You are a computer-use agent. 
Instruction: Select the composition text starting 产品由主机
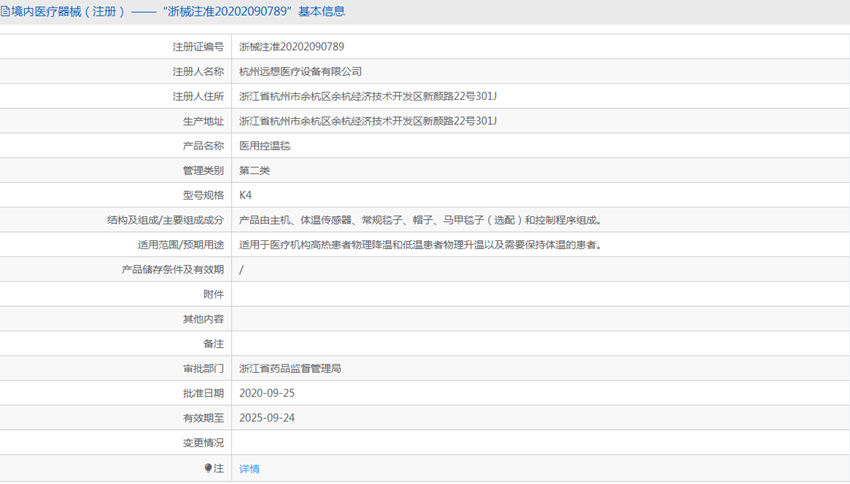421,220
